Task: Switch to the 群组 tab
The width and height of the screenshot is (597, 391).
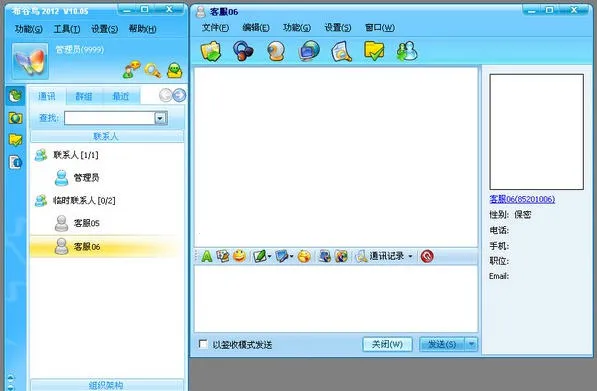Action: coord(84,96)
